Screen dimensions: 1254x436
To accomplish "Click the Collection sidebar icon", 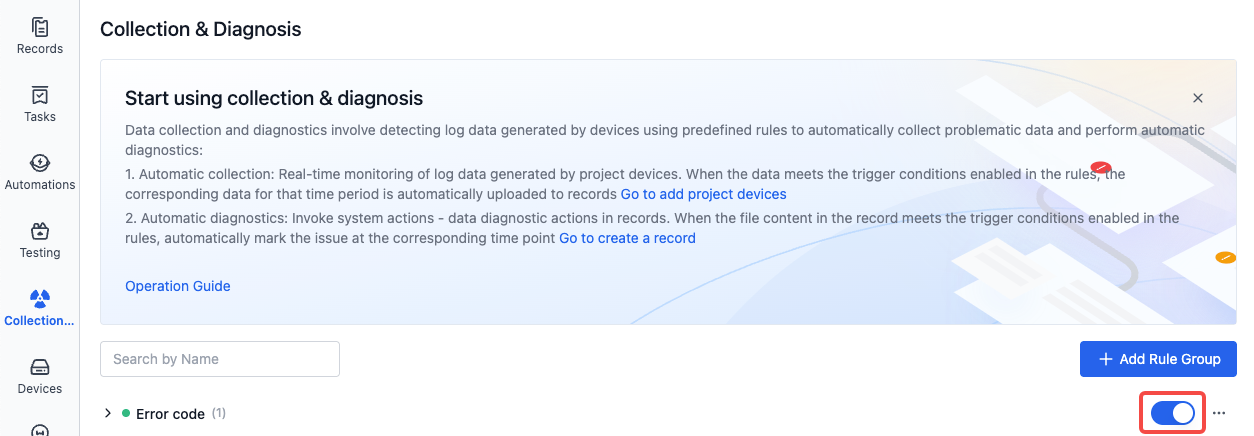I will point(40,308).
